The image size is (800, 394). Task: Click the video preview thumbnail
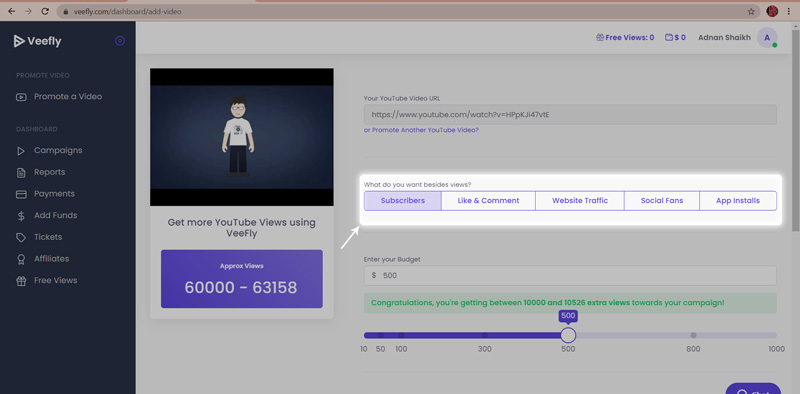[x=242, y=137]
